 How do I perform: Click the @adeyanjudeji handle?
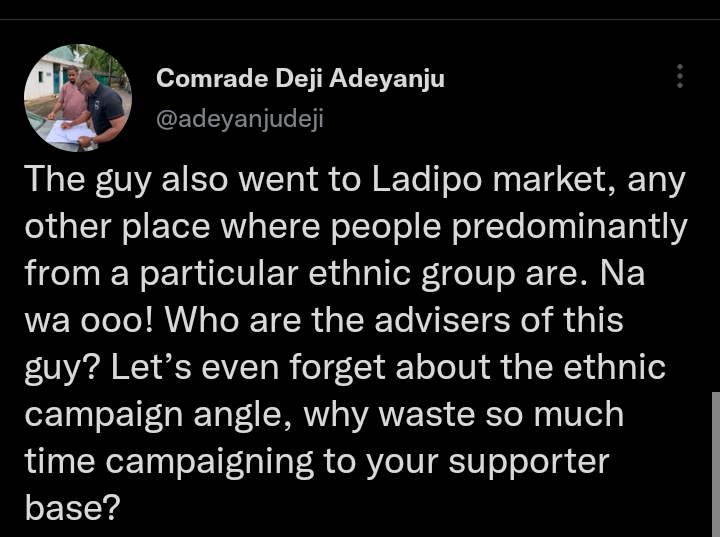point(240,119)
